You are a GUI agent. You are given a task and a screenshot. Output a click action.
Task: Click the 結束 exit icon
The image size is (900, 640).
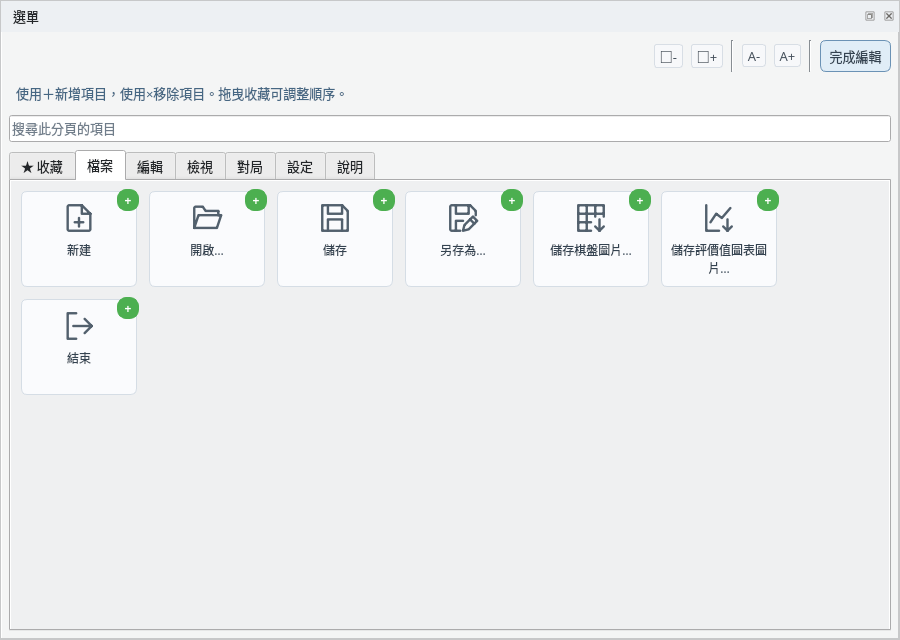point(79,326)
